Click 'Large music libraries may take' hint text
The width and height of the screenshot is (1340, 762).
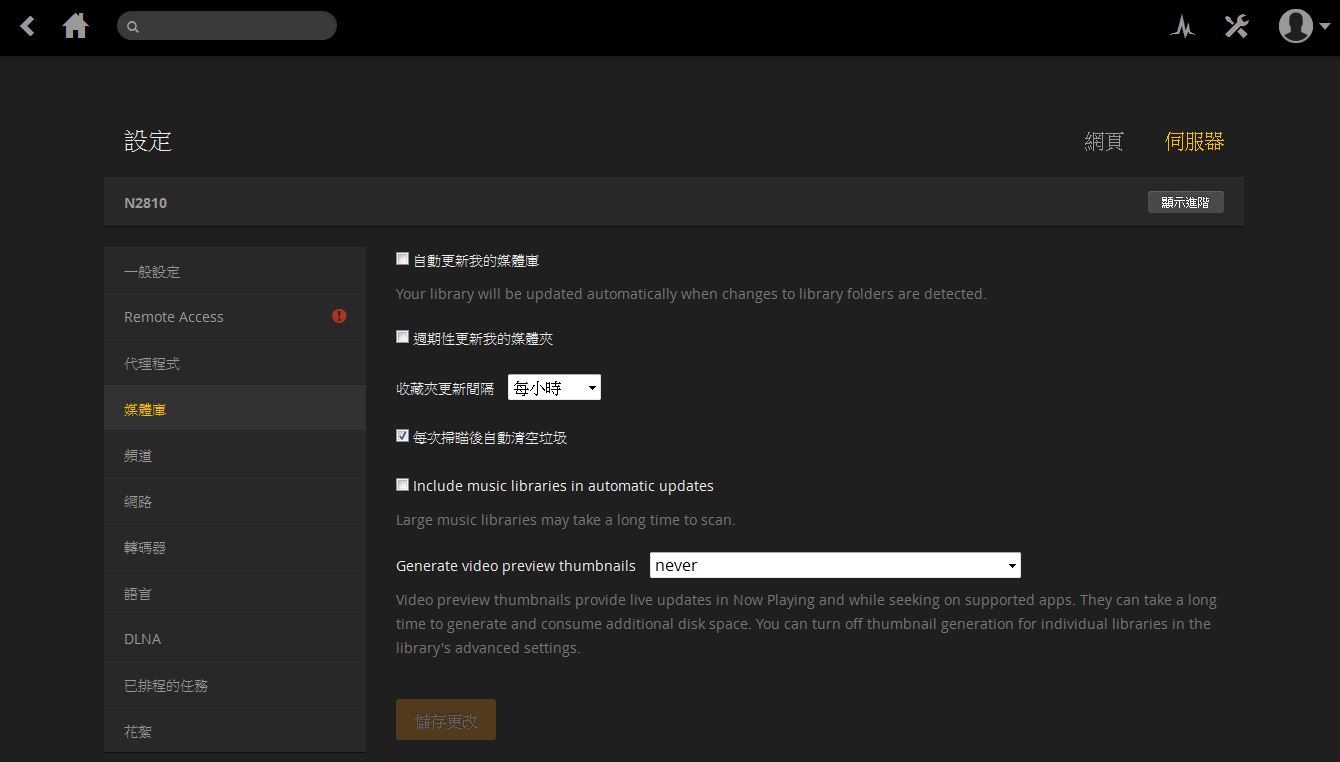point(566,520)
